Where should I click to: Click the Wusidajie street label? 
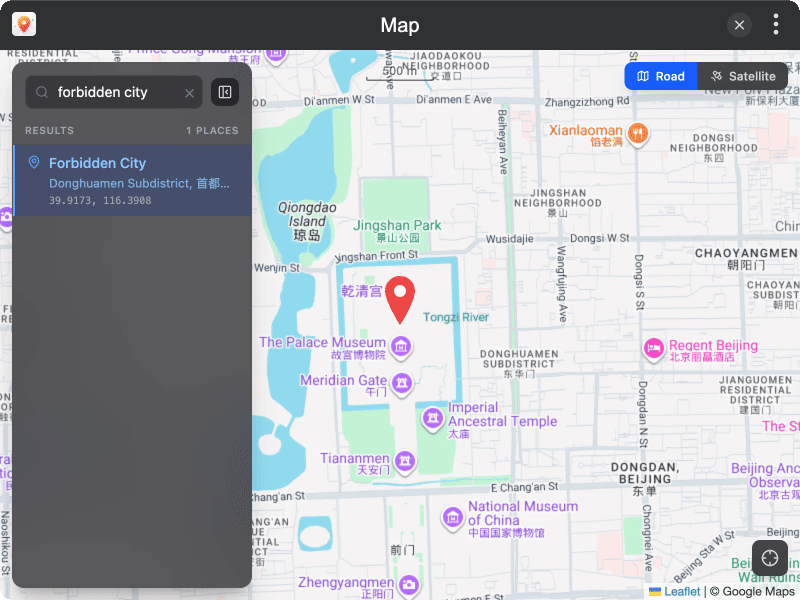(510, 239)
